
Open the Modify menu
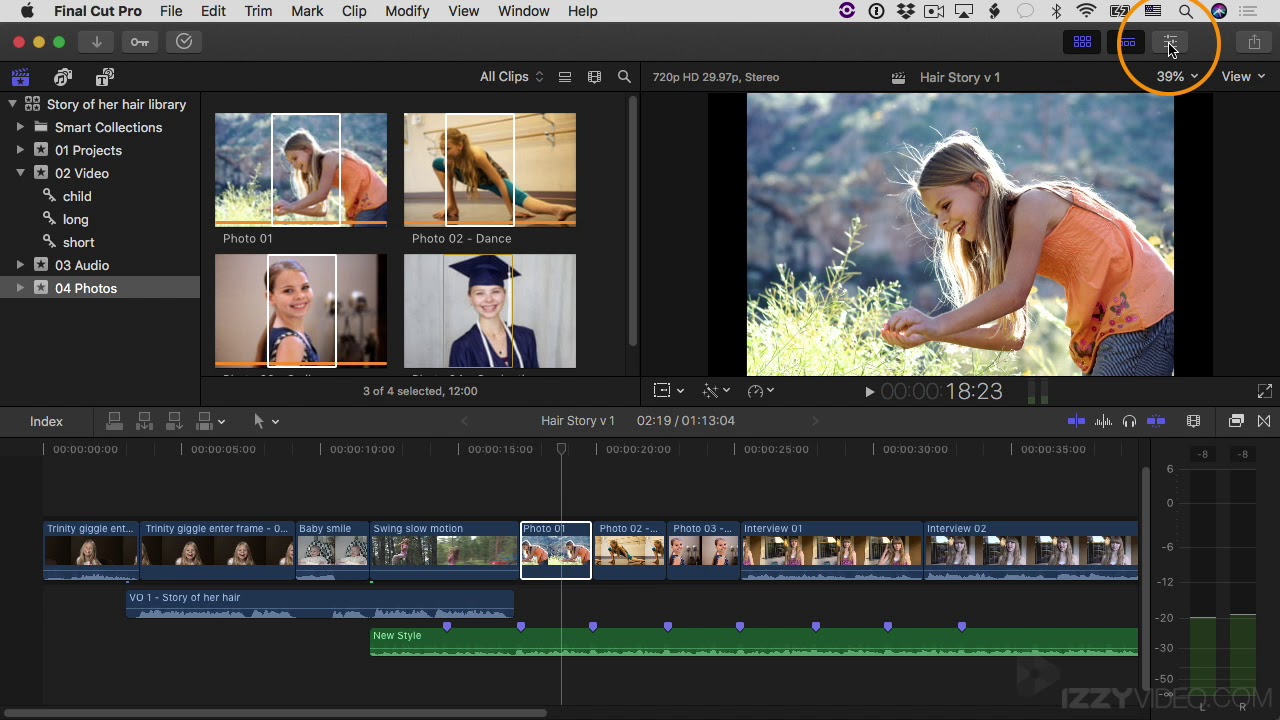407,11
